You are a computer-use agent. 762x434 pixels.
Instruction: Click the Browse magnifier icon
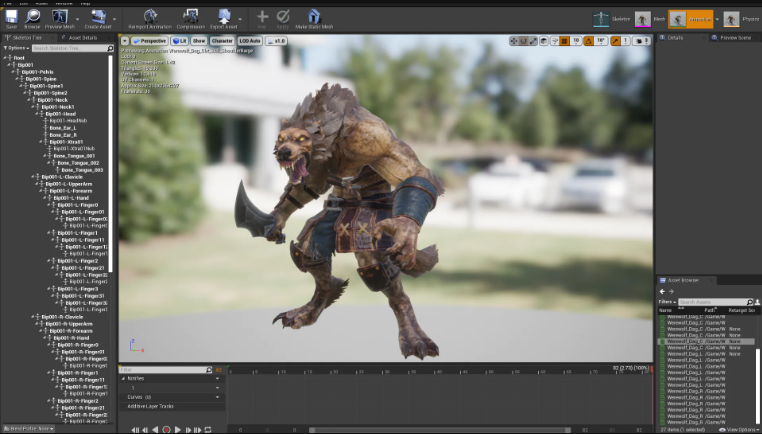coord(33,17)
